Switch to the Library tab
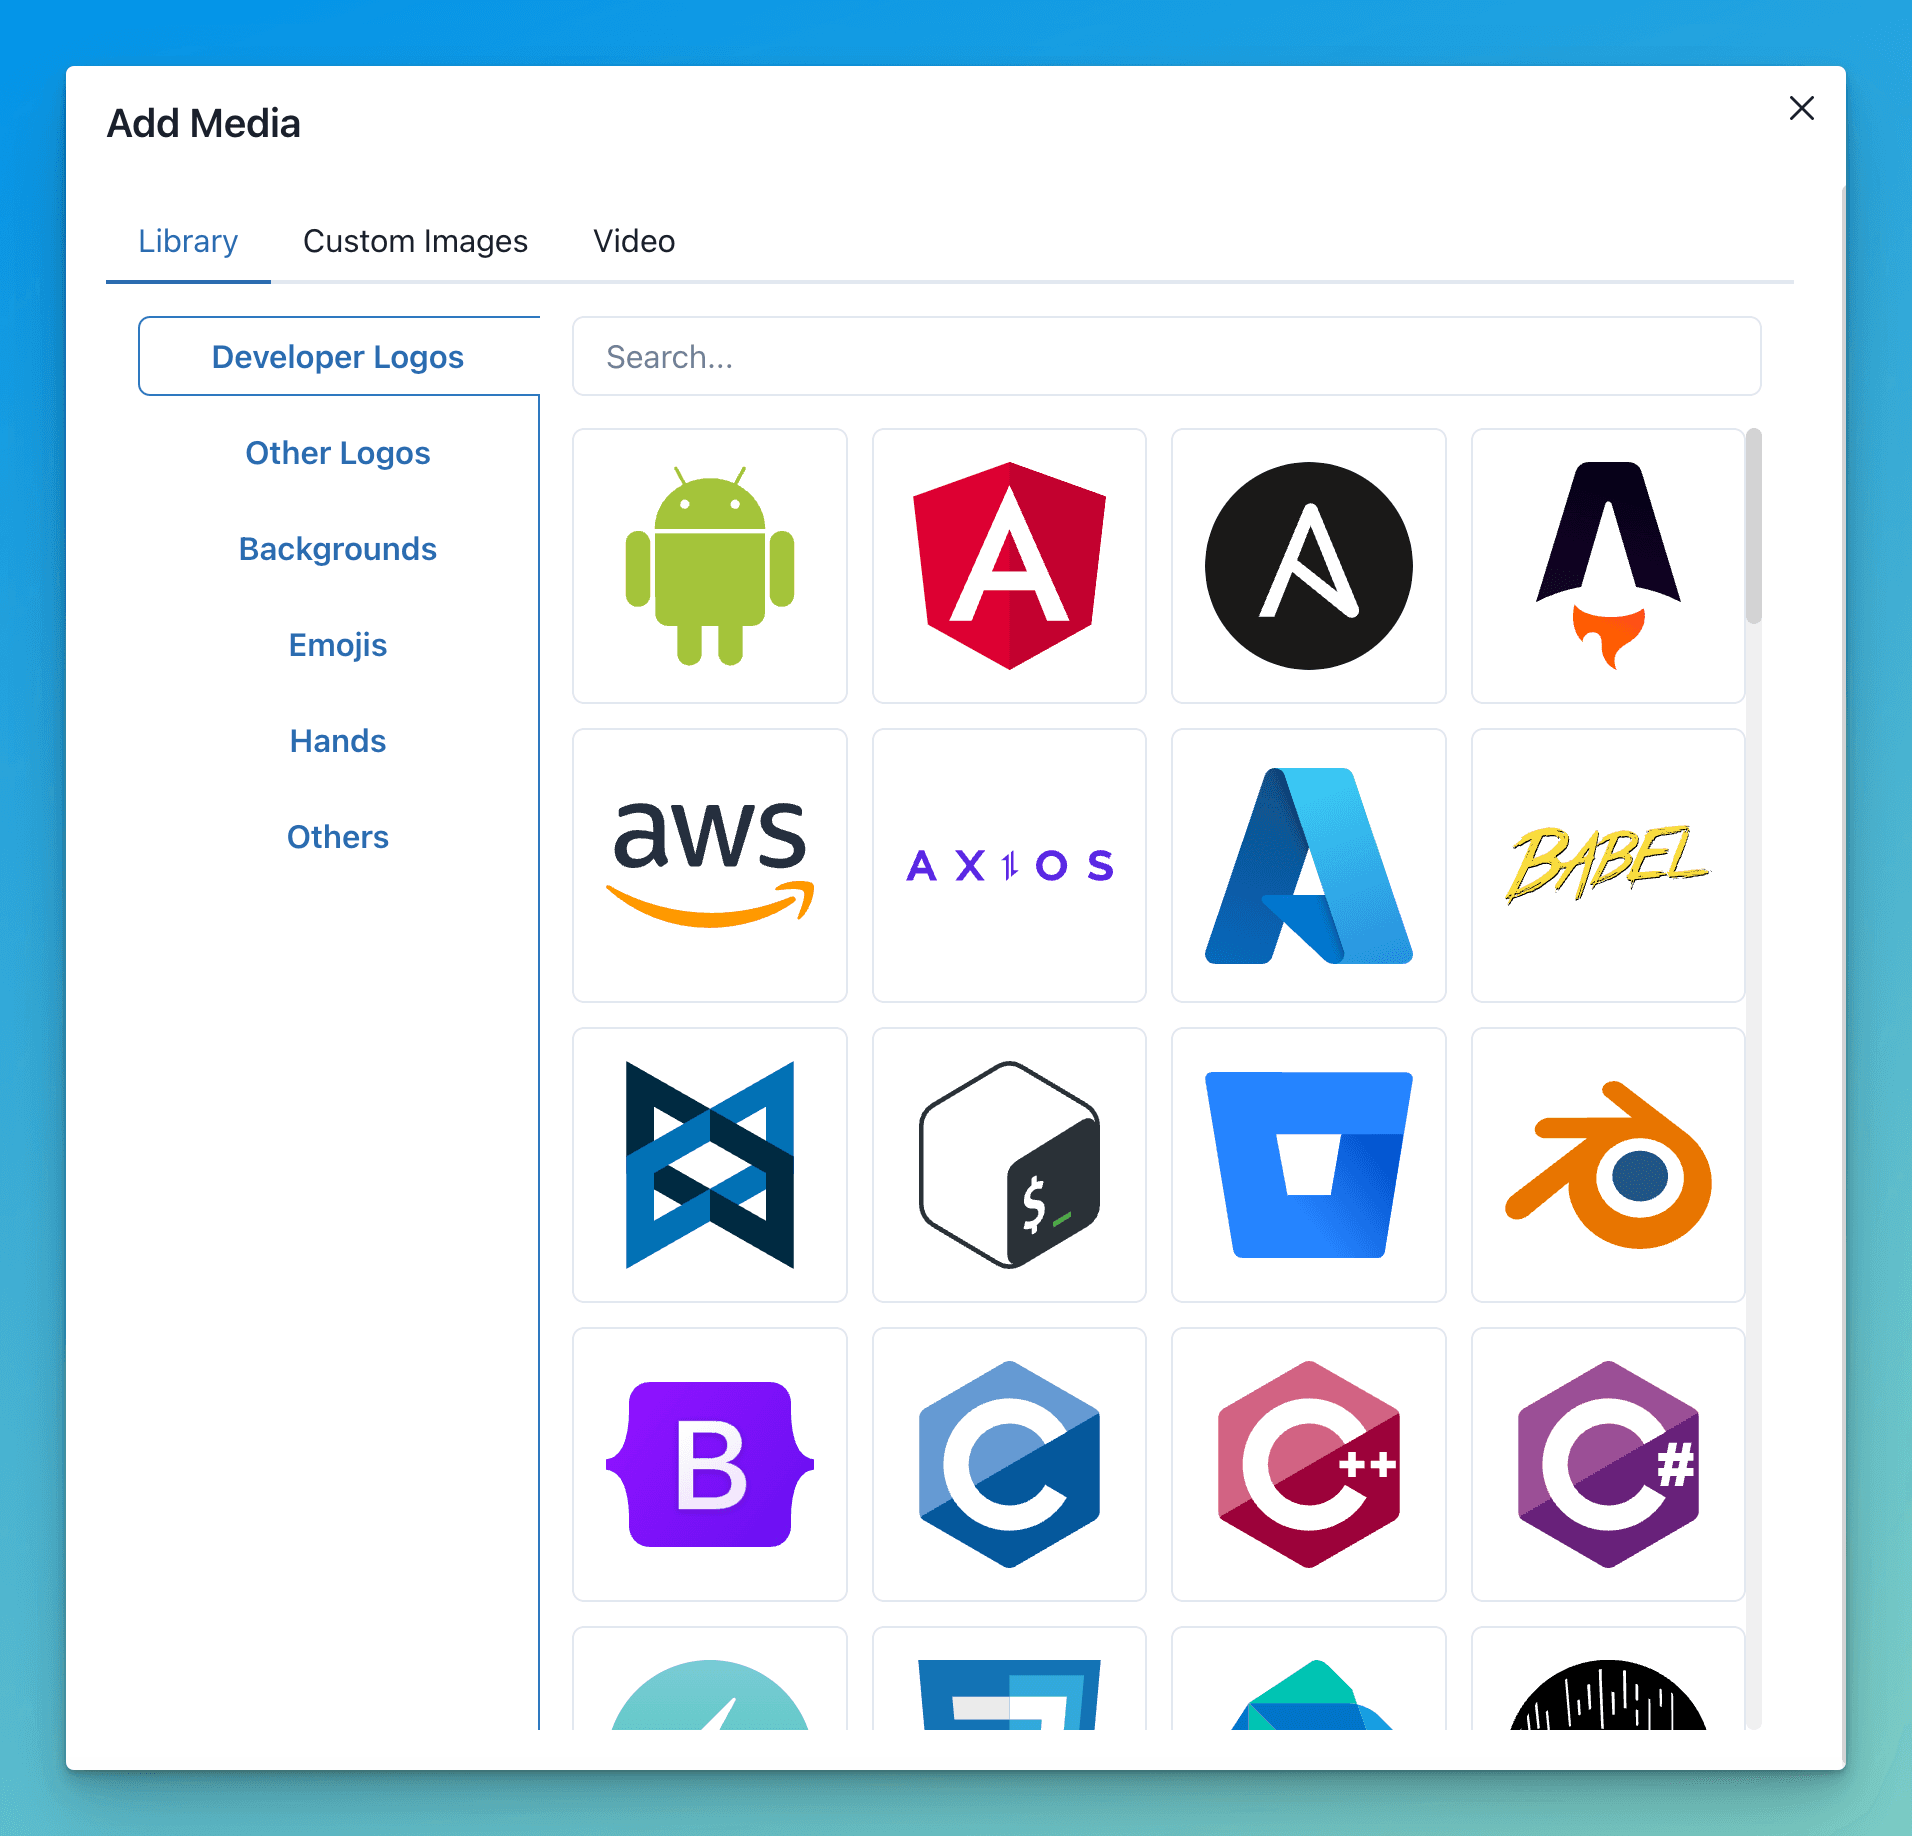Viewport: 1912px width, 1836px height. (x=188, y=241)
